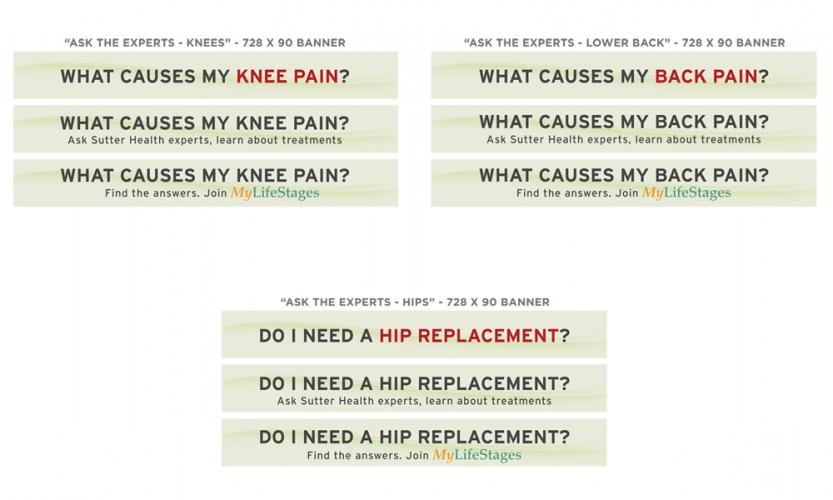833x500 pixels.
Task: Click the red BACK PAIN banner
Action: [x=624, y=75]
